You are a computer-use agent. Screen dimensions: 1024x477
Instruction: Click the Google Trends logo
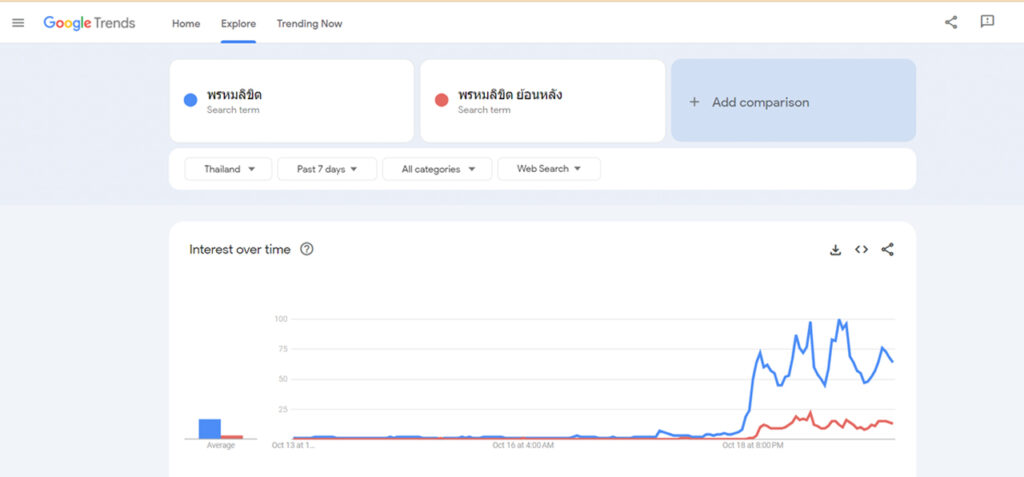tap(89, 23)
